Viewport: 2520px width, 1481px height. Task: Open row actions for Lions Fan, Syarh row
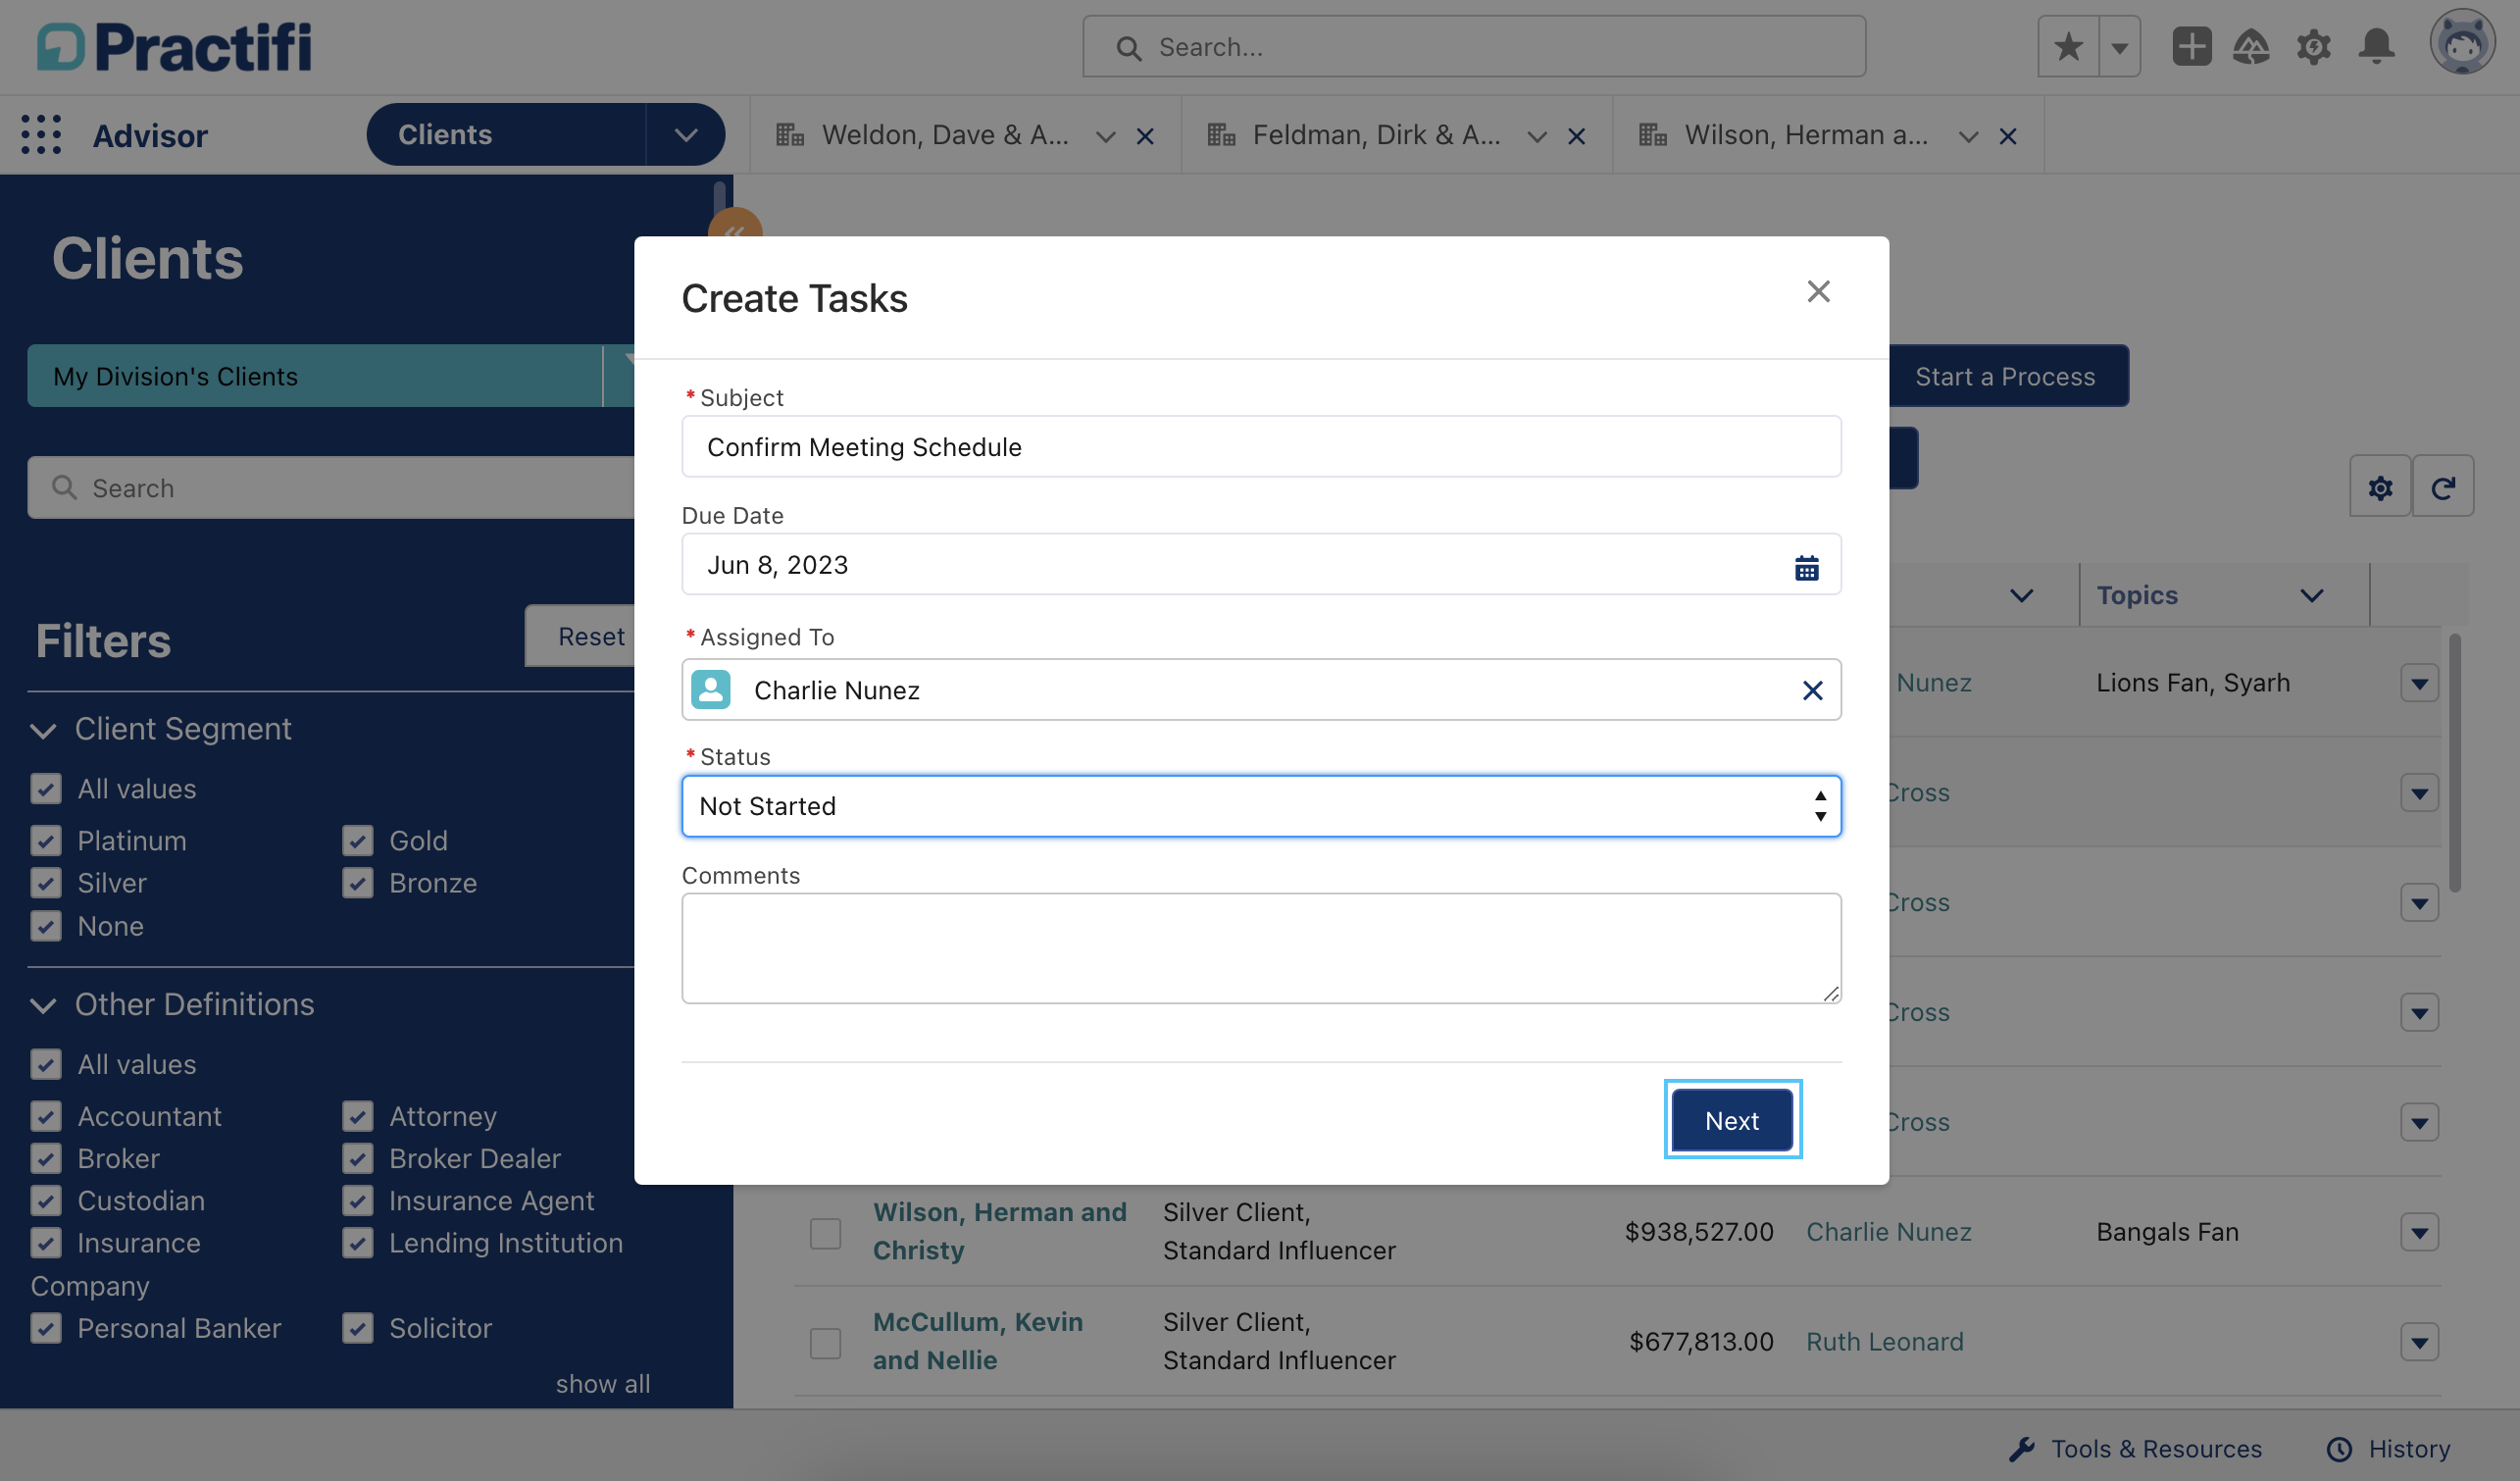point(2419,684)
